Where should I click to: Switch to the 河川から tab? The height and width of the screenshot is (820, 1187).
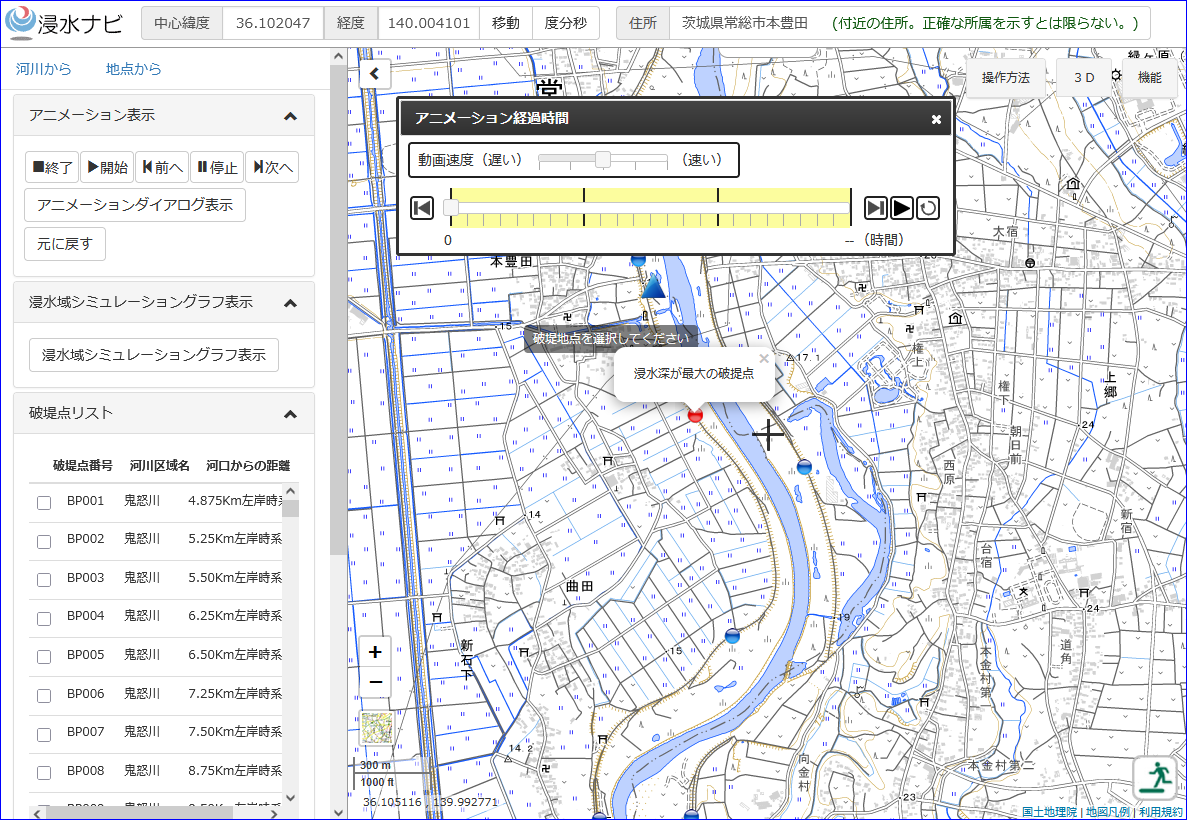coord(44,69)
